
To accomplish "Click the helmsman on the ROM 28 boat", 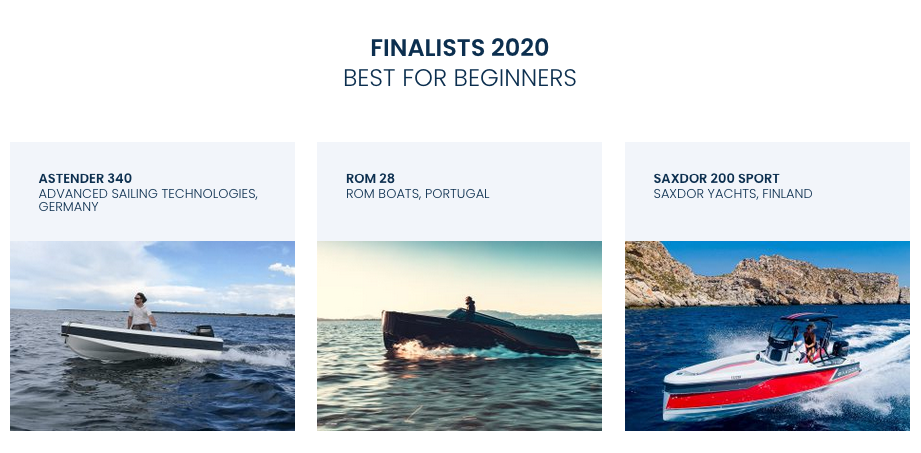I will point(469,306).
